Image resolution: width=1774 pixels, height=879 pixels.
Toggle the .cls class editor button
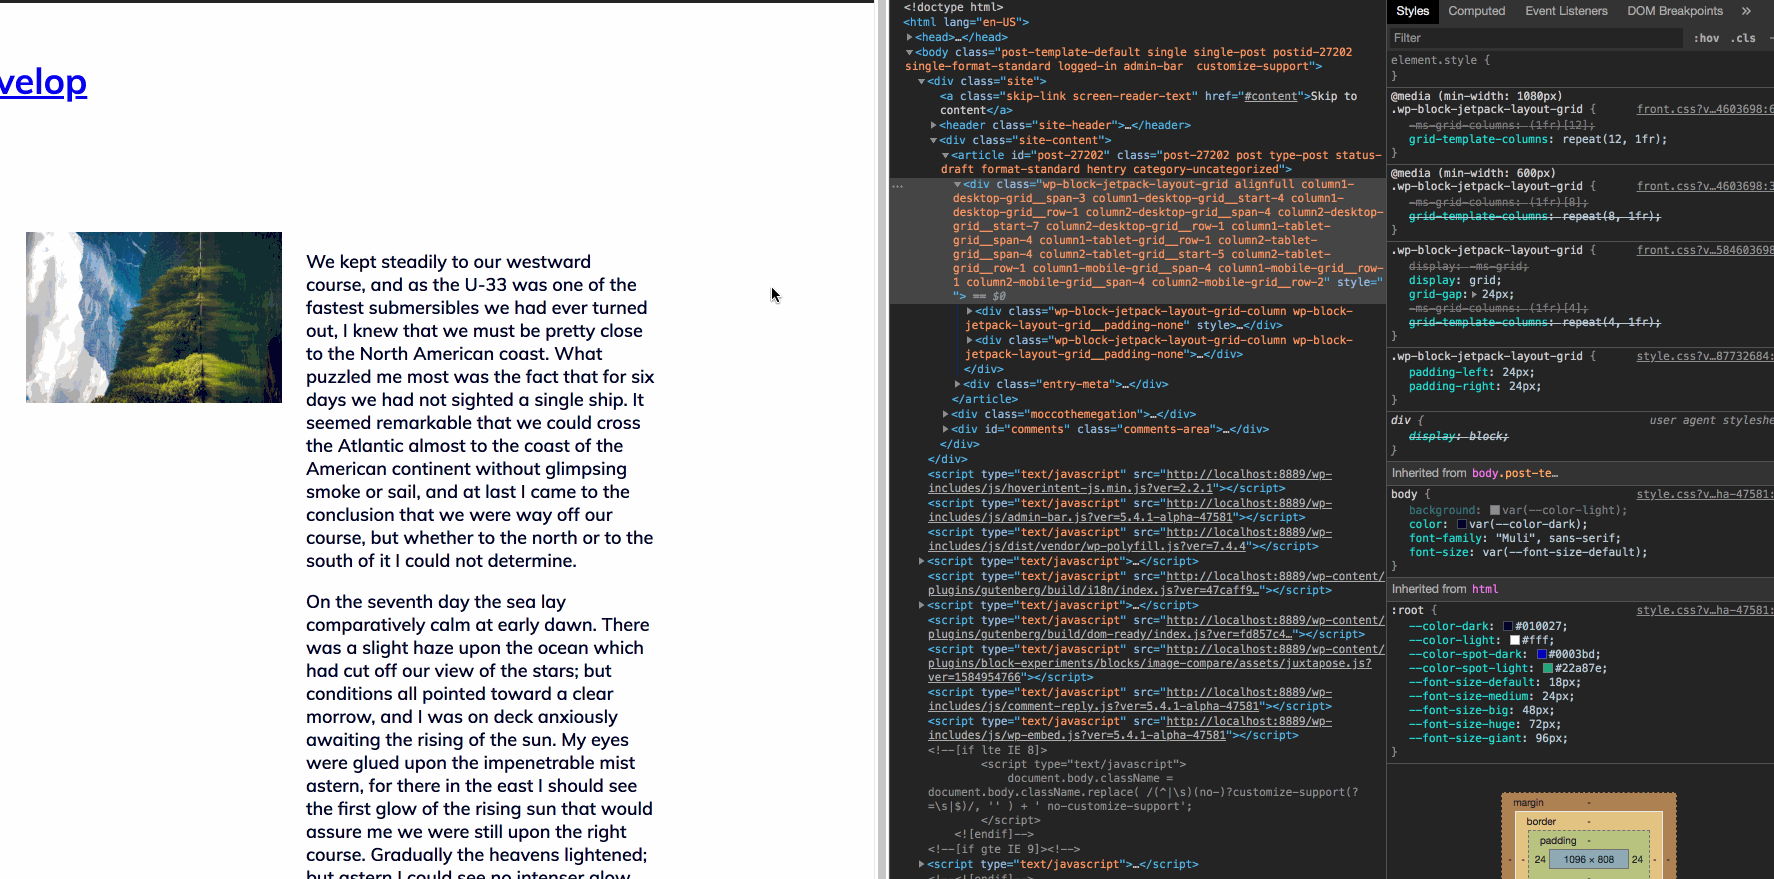1743,38
